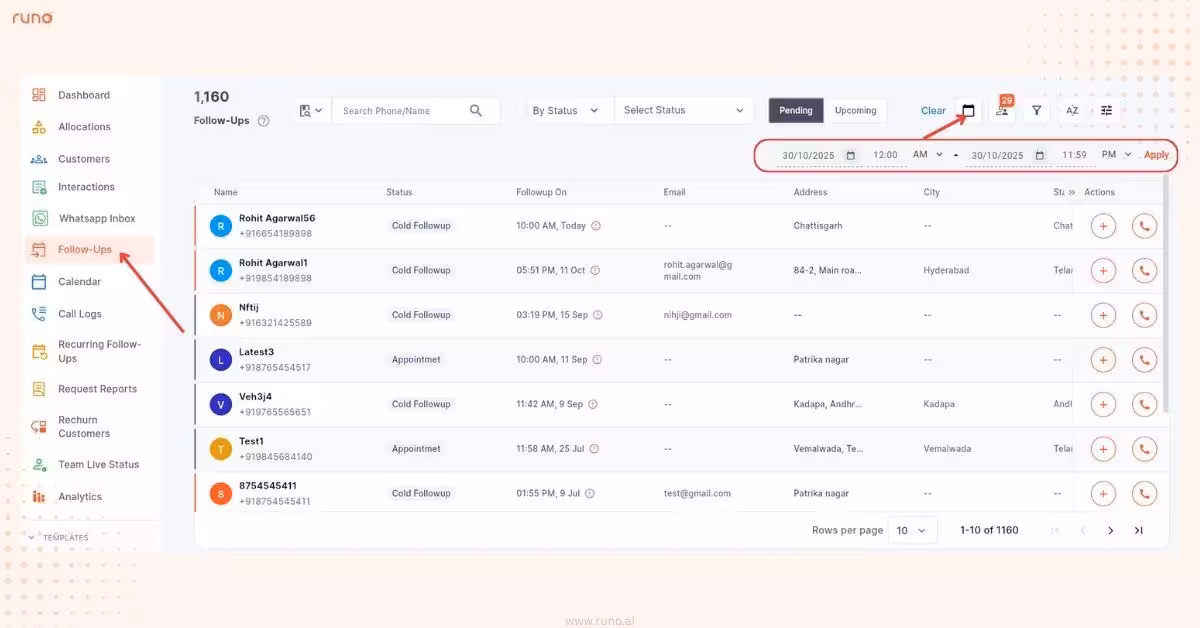The height and width of the screenshot is (628, 1200).
Task: Open the advanced filter settings icon
Action: coord(1106,110)
